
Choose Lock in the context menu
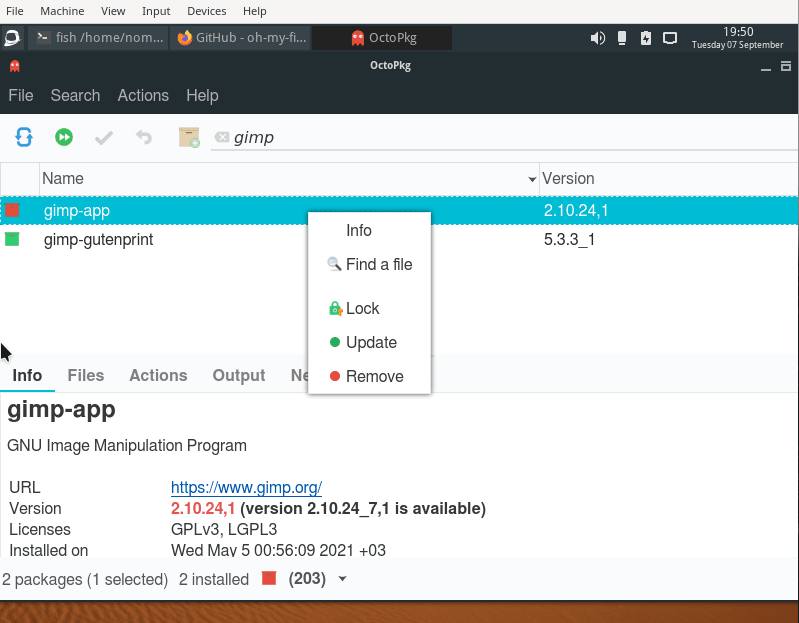pos(369,308)
